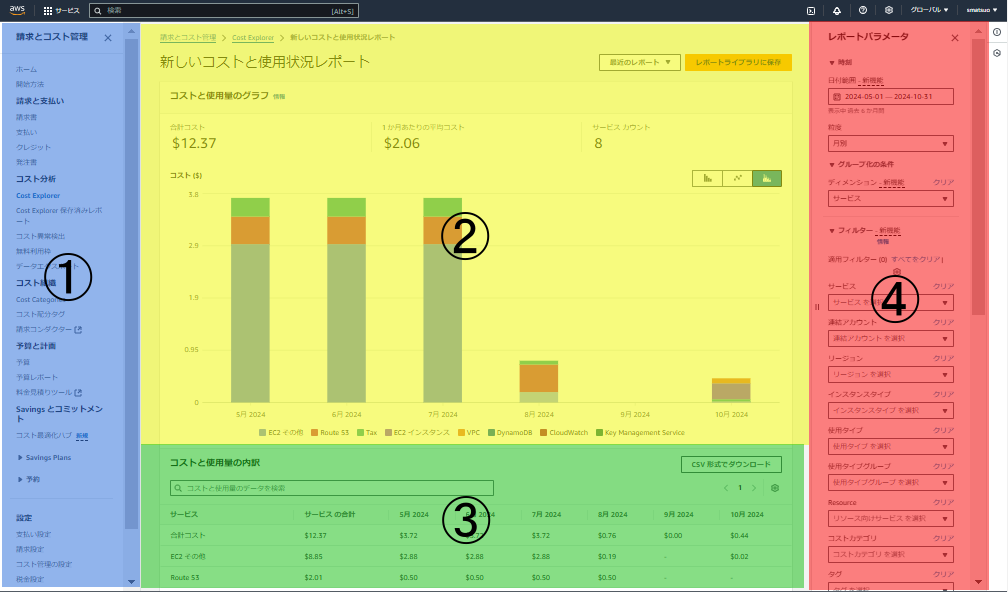Collapse the 時刻 section
Viewport: 1008px width, 592px height.
pos(832,62)
